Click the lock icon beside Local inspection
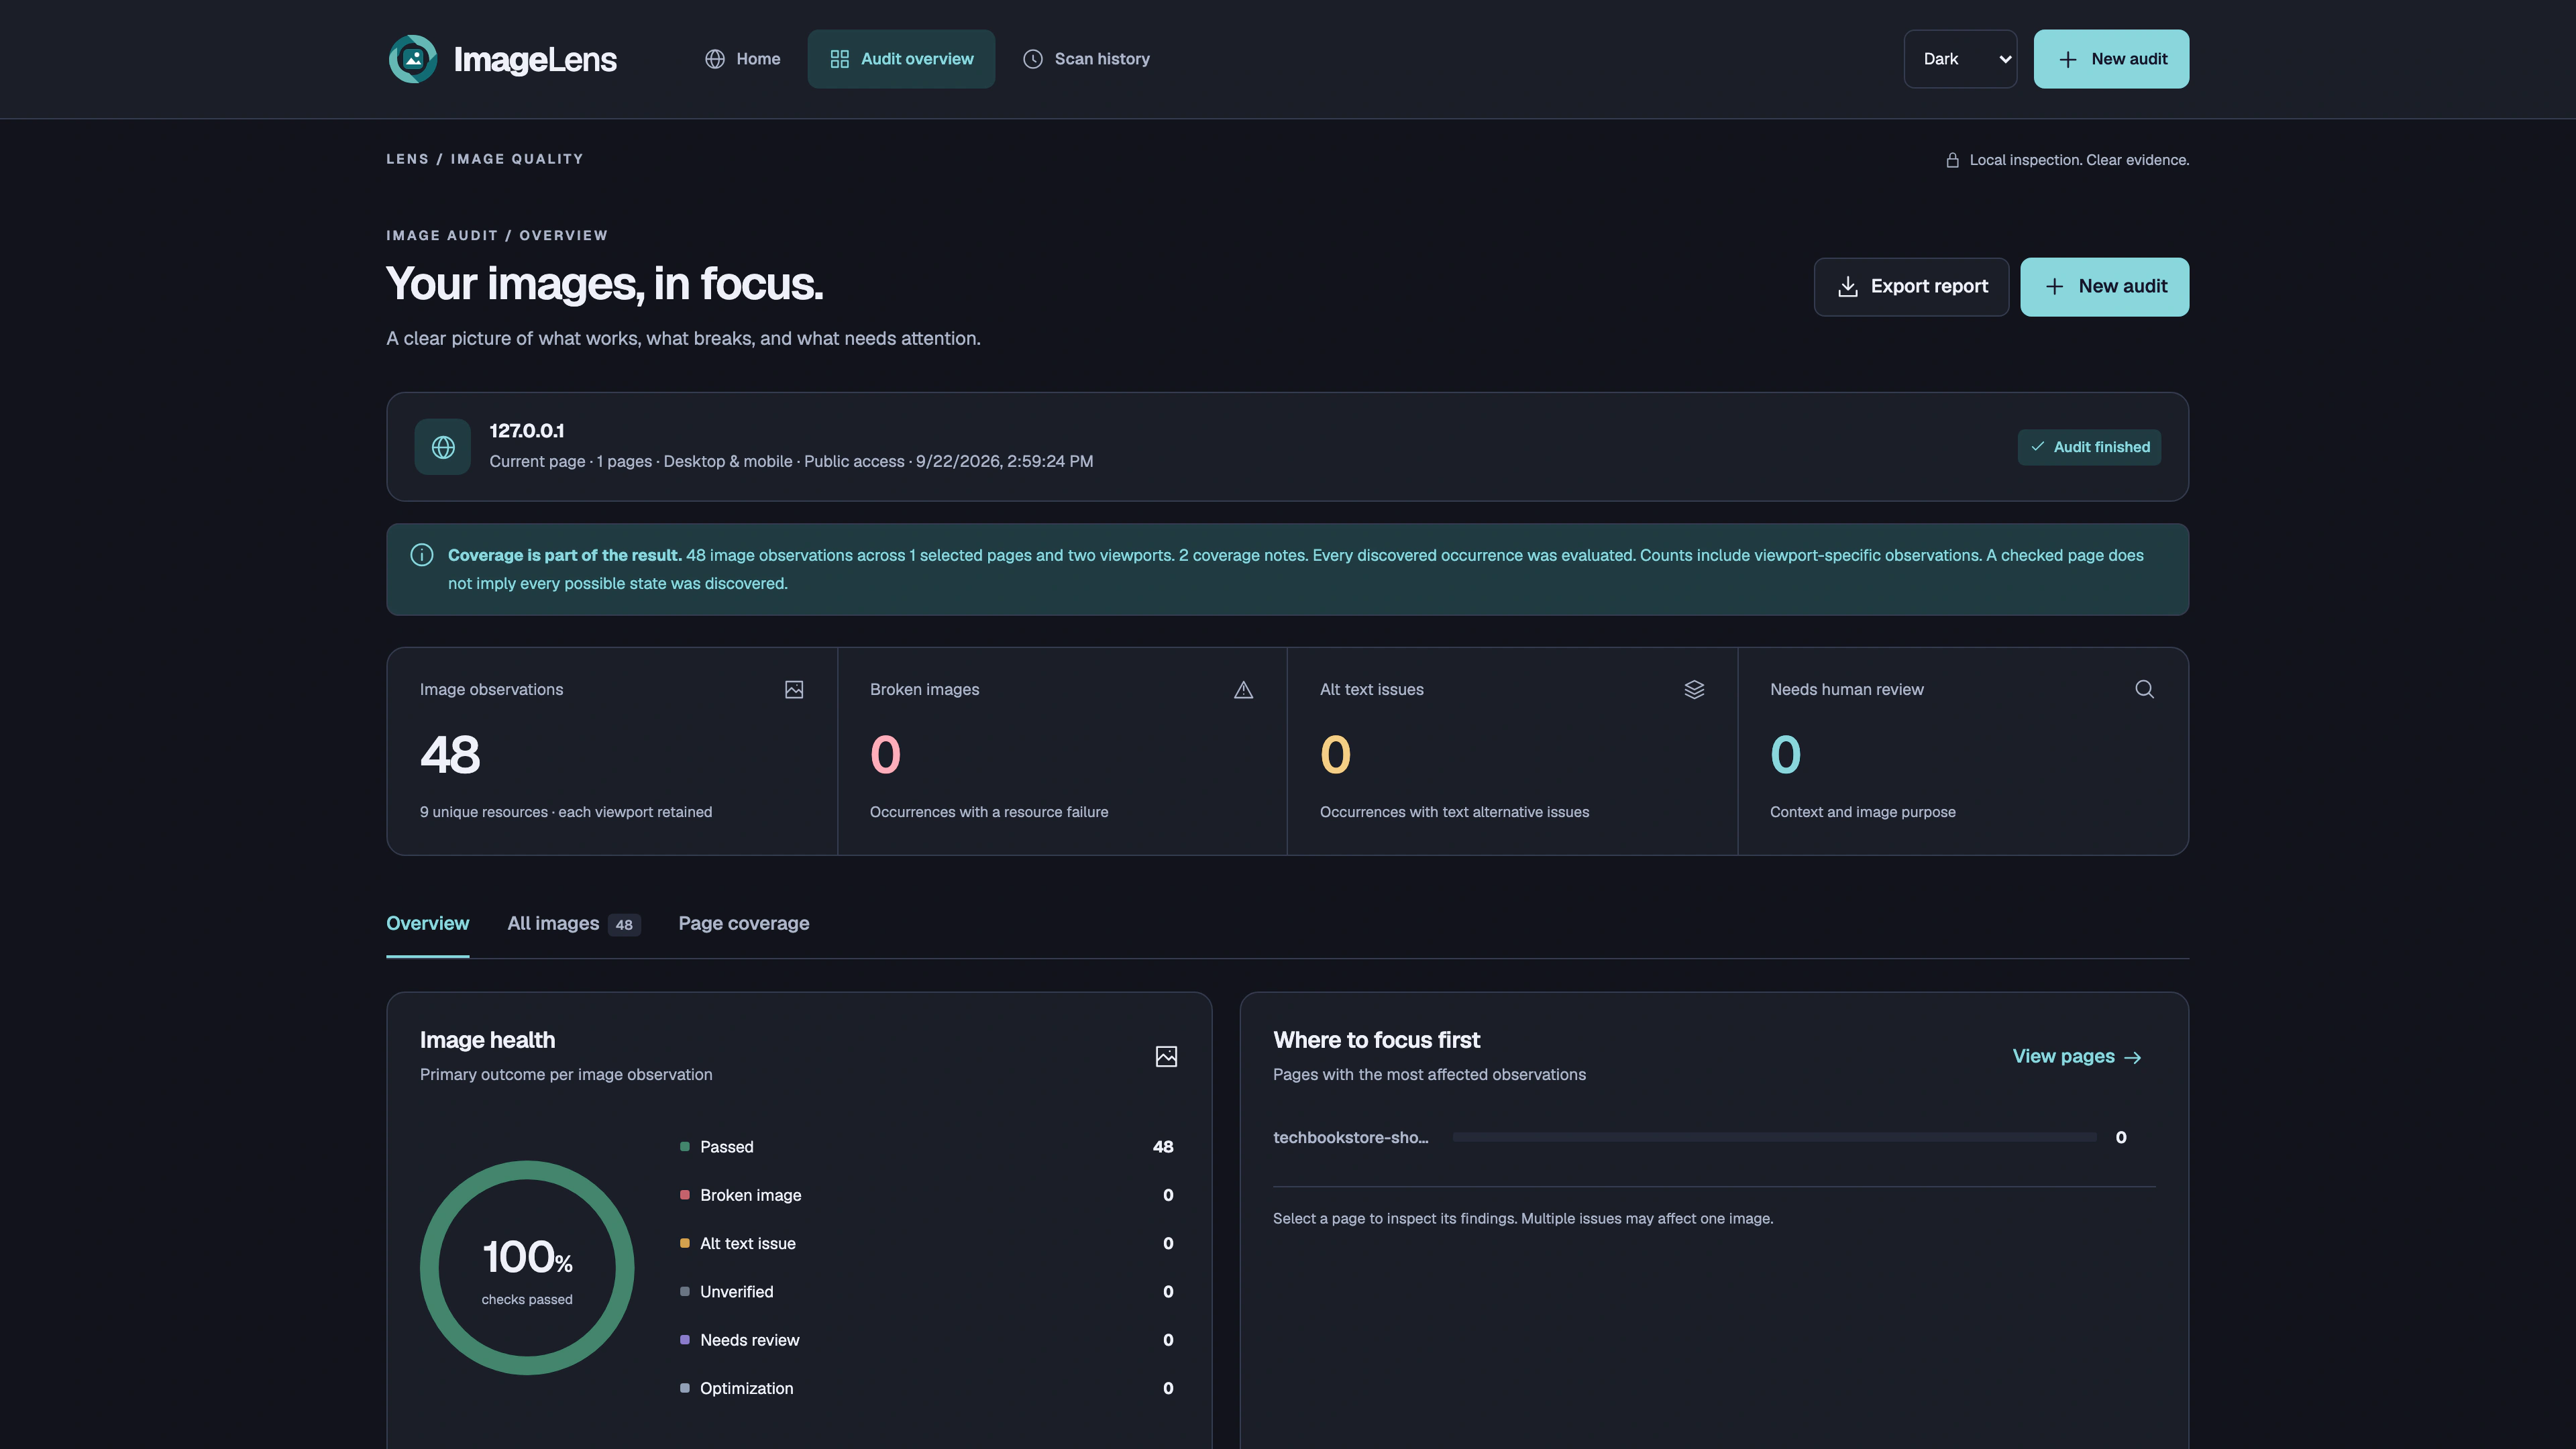The width and height of the screenshot is (2576, 1449). point(1952,160)
